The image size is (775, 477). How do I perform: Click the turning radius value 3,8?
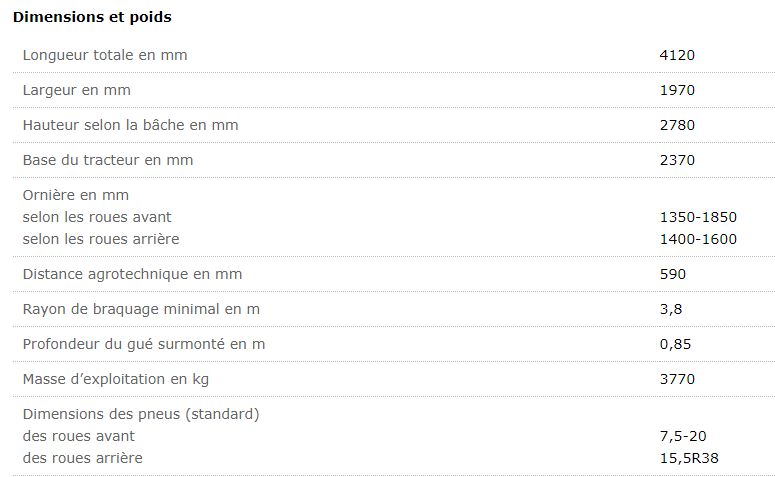click(x=671, y=309)
